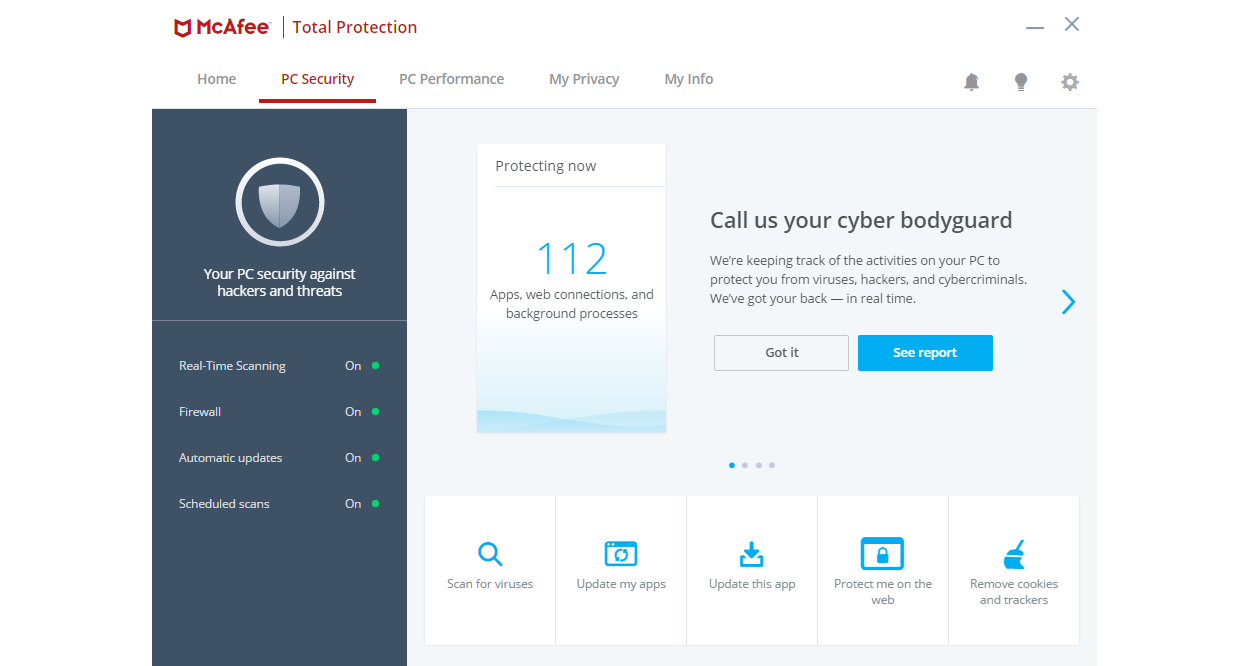
Task: Switch to the Home tab
Action: pos(216,79)
